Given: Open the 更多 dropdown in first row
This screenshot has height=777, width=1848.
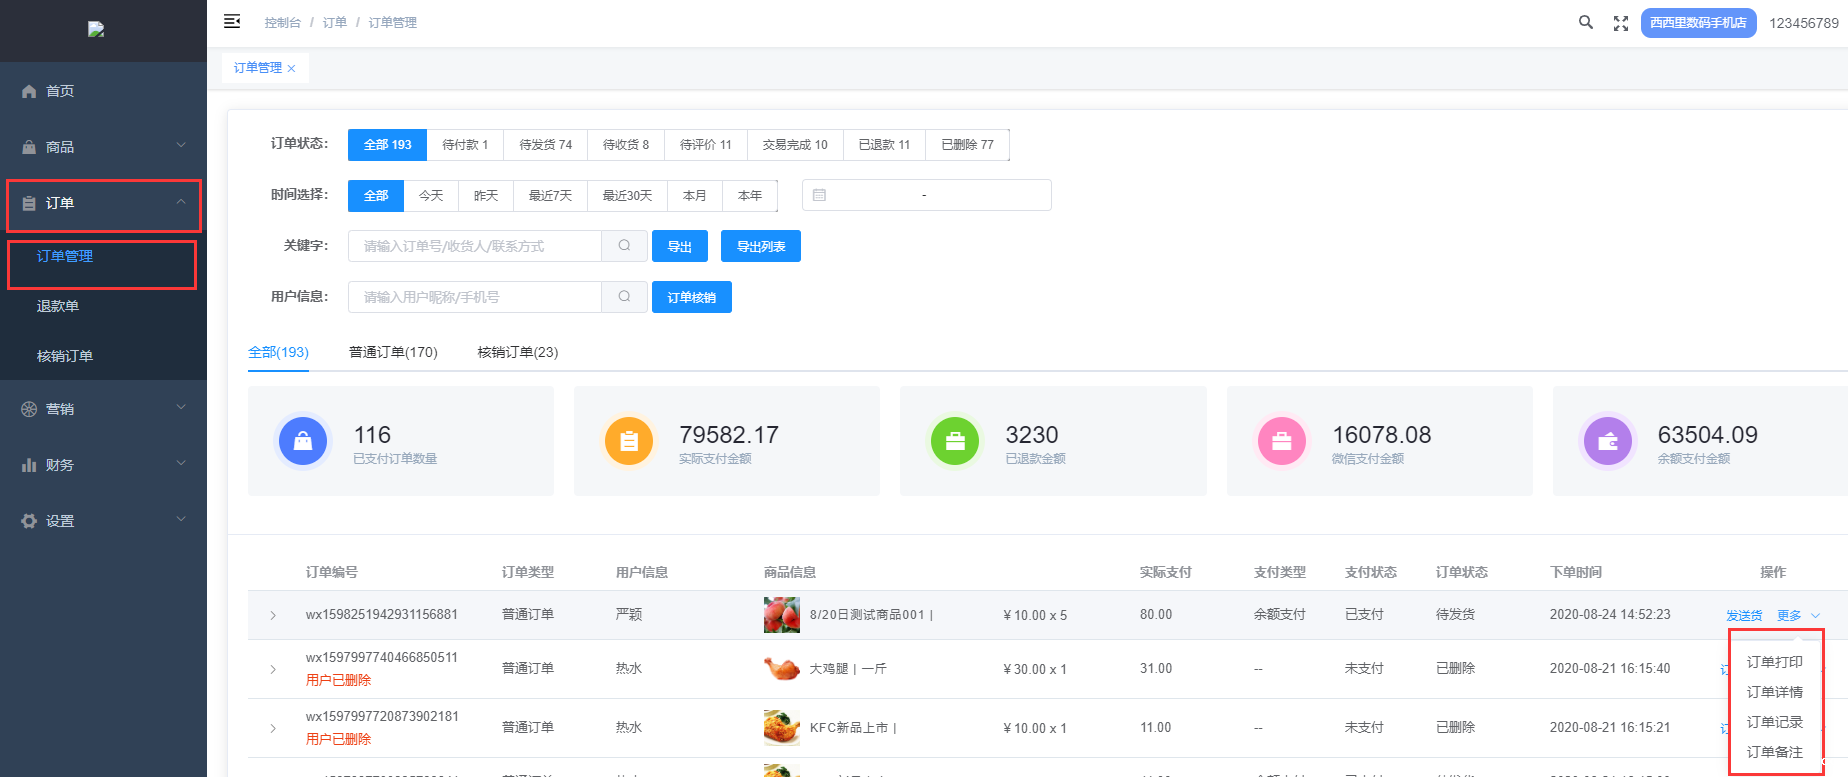Looking at the screenshot, I should pyautogui.click(x=1797, y=616).
